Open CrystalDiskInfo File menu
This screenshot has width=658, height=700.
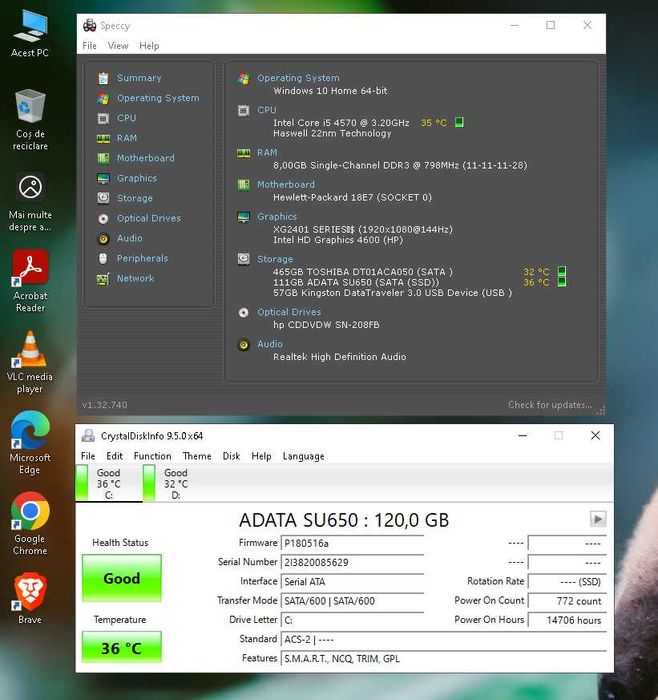pyautogui.click(x=88, y=456)
